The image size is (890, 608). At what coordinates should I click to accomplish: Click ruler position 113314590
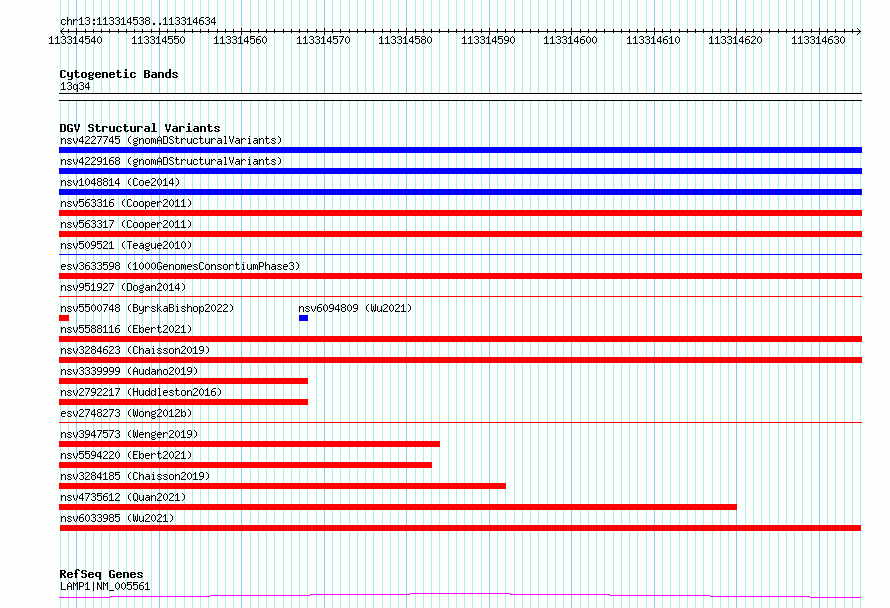click(488, 40)
